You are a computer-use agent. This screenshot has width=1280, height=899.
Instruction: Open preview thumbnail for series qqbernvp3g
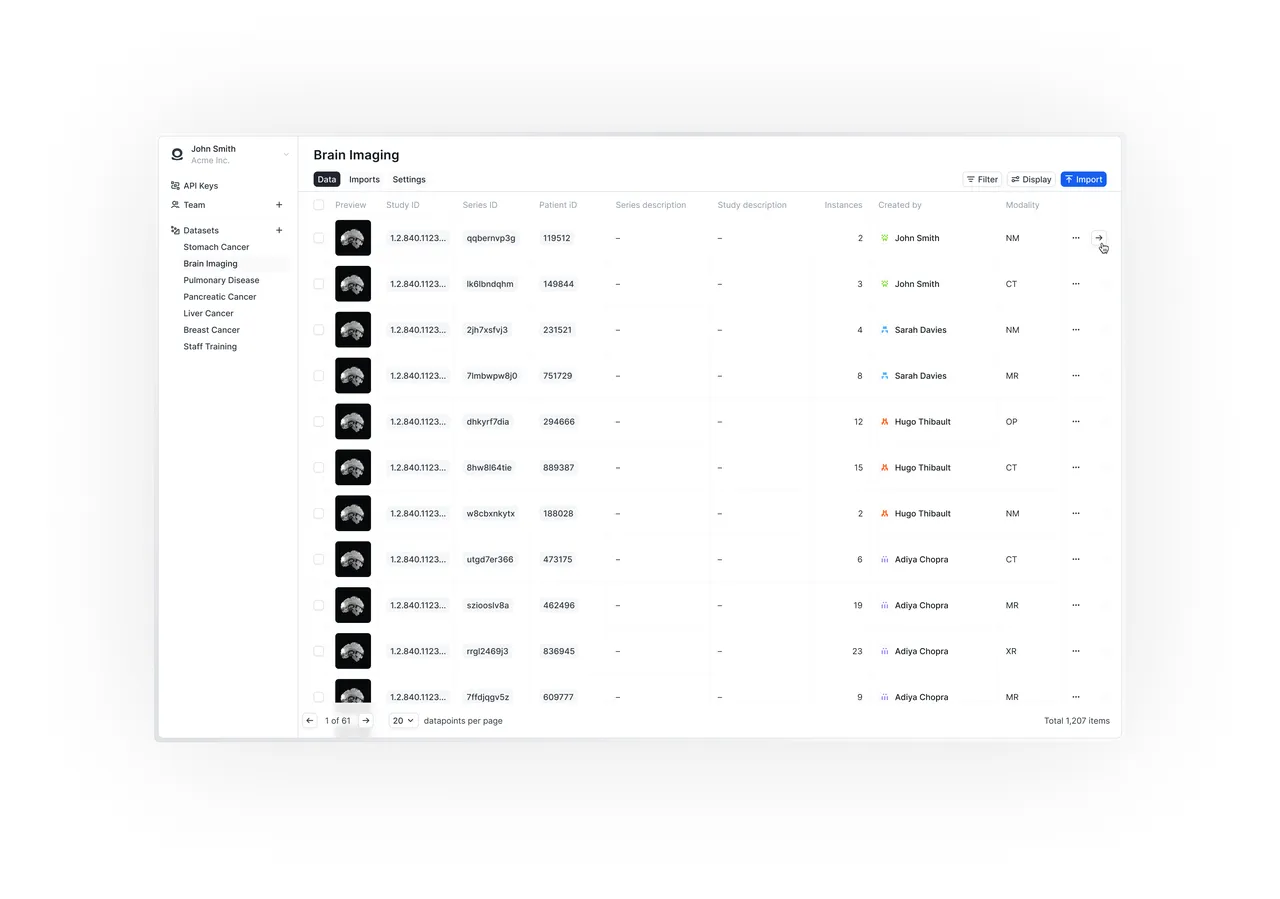pos(353,238)
